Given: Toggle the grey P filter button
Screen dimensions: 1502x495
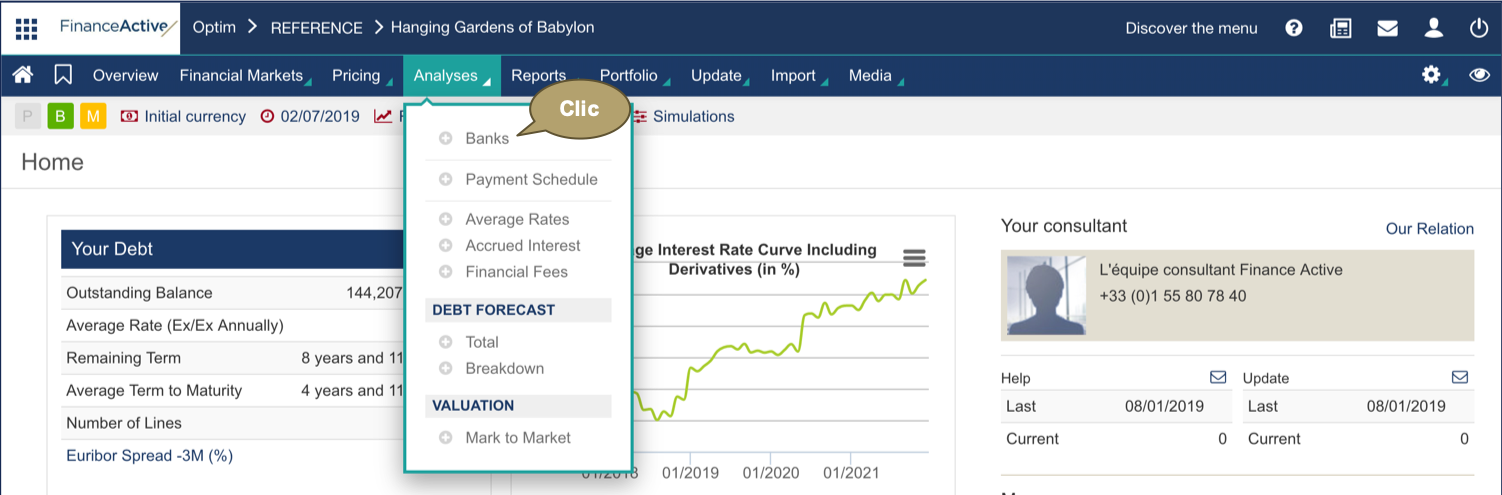Looking at the screenshot, I should click(x=28, y=116).
